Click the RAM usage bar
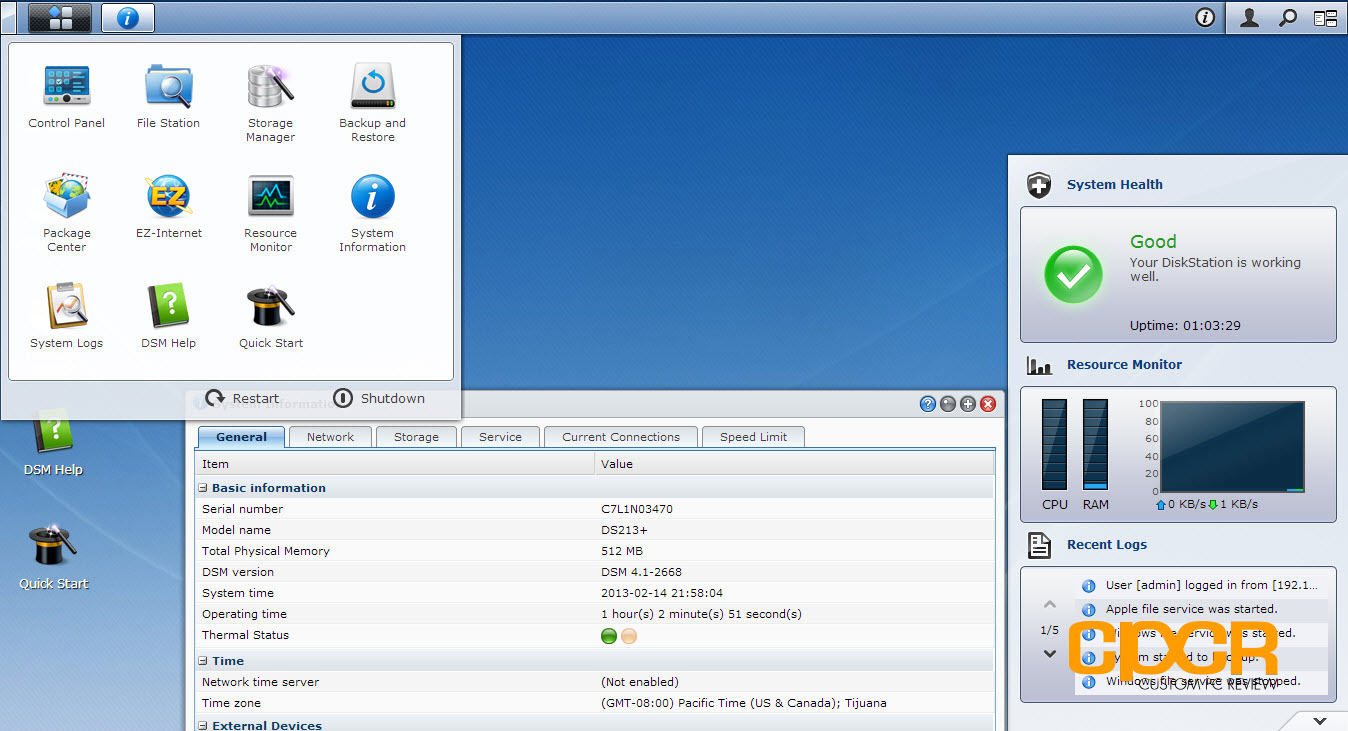This screenshot has height=731, width=1348. coord(1096,445)
